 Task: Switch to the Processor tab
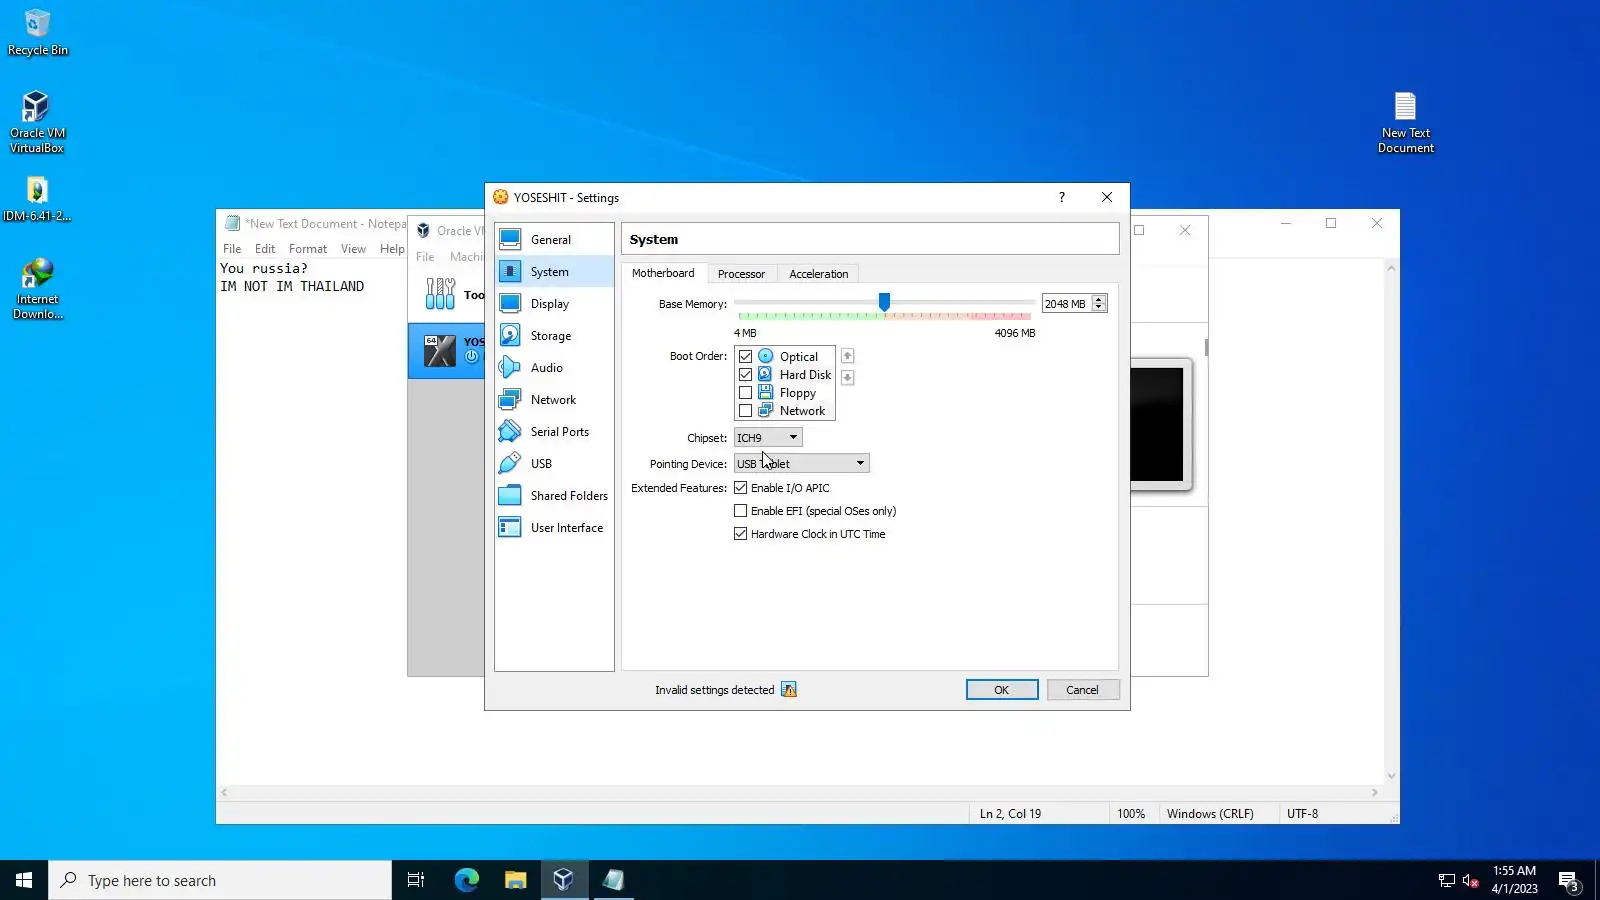[741, 274]
